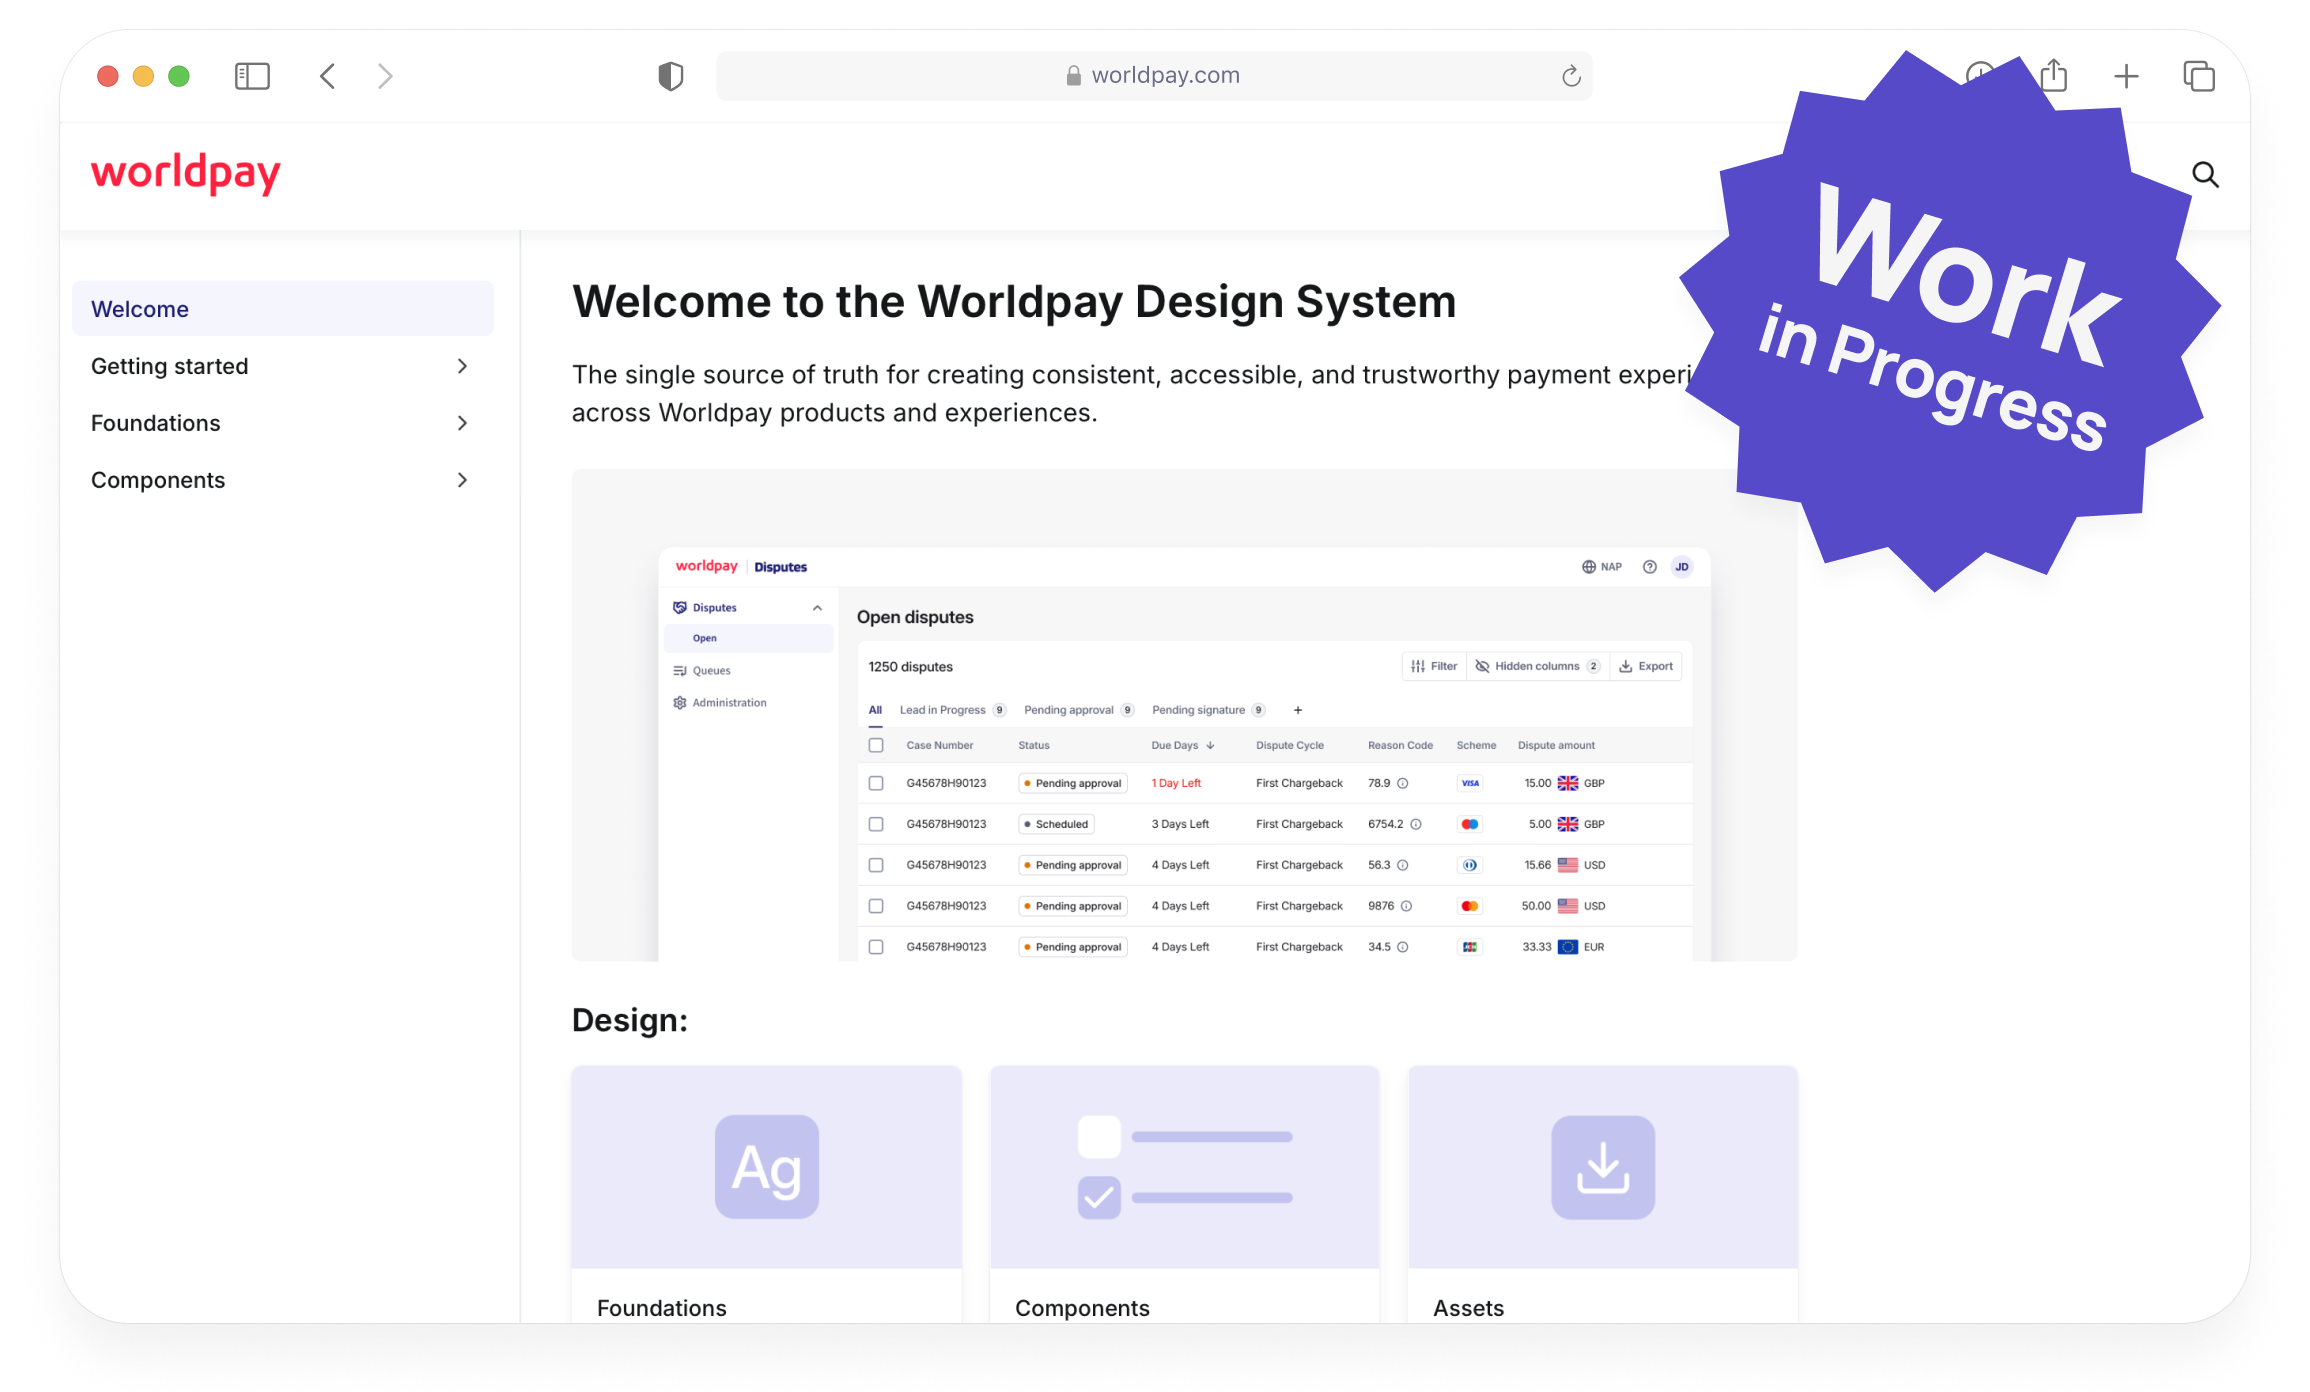Add a new tab with plus icon after Pending signature
The image size is (2310, 1392).
point(1298,711)
